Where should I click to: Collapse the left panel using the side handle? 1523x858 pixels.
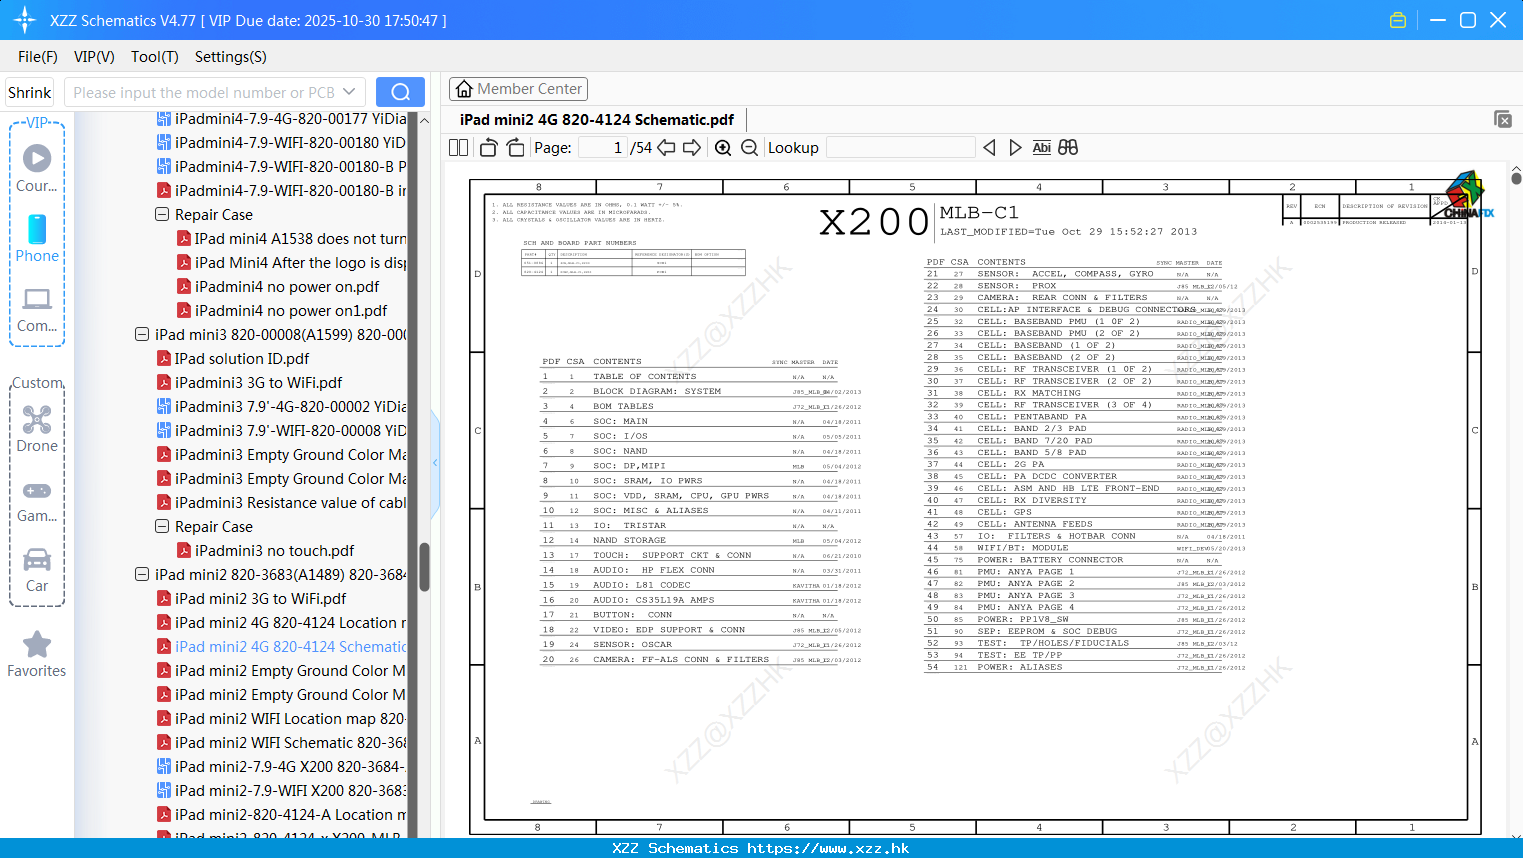[435, 463]
